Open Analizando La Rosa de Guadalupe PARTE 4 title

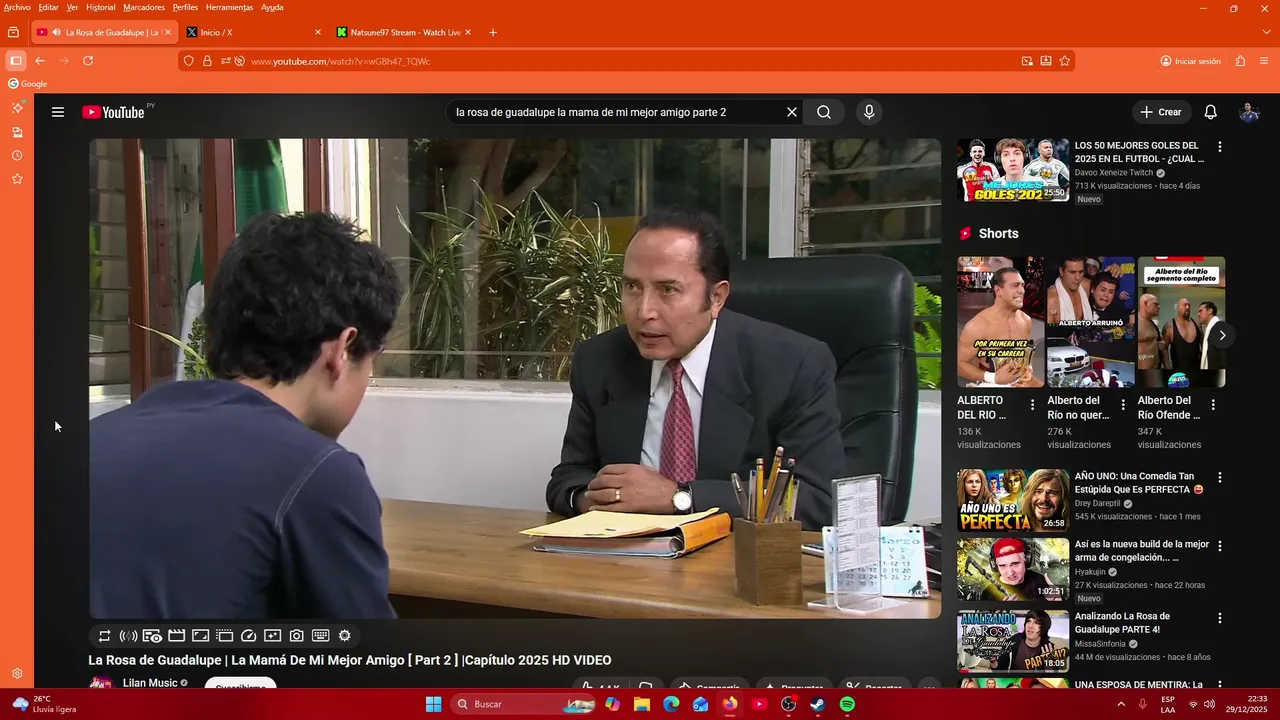(x=1122, y=623)
